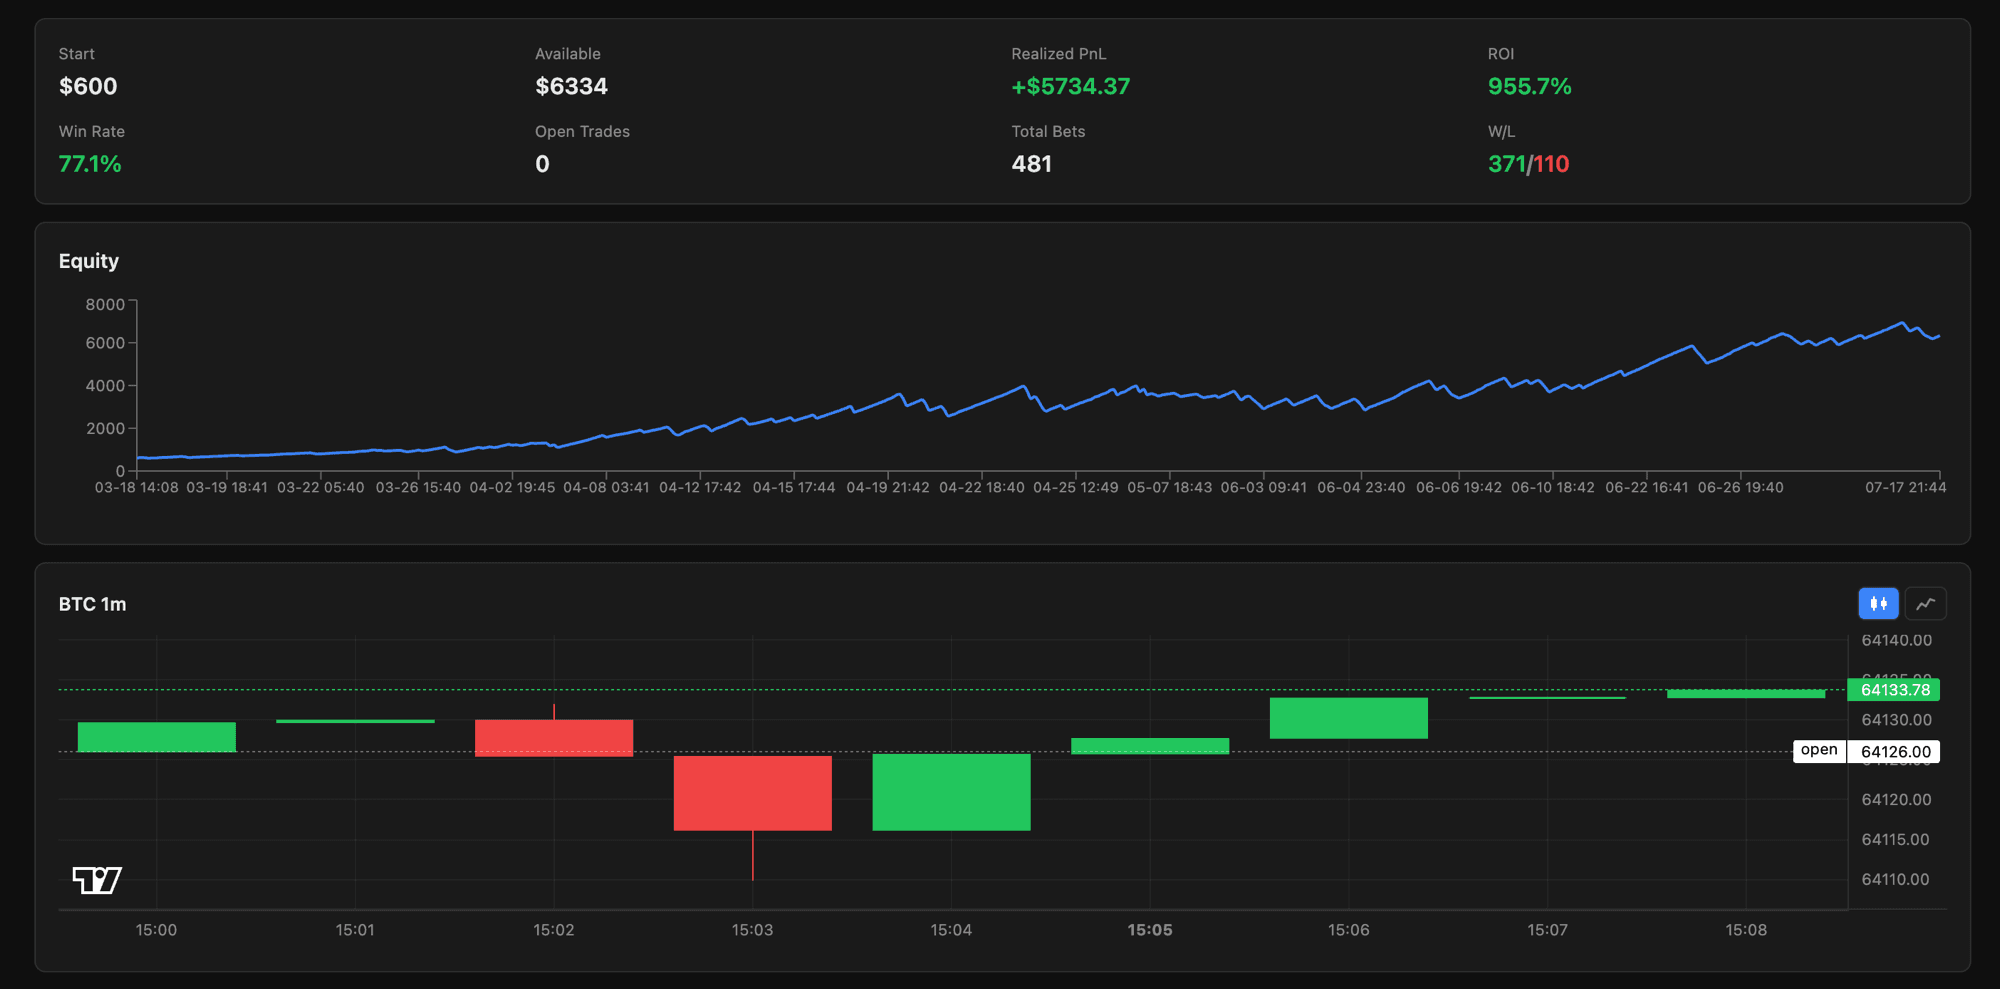Click the ROI value 955.7%
The image size is (2000, 989).
pos(1529,86)
